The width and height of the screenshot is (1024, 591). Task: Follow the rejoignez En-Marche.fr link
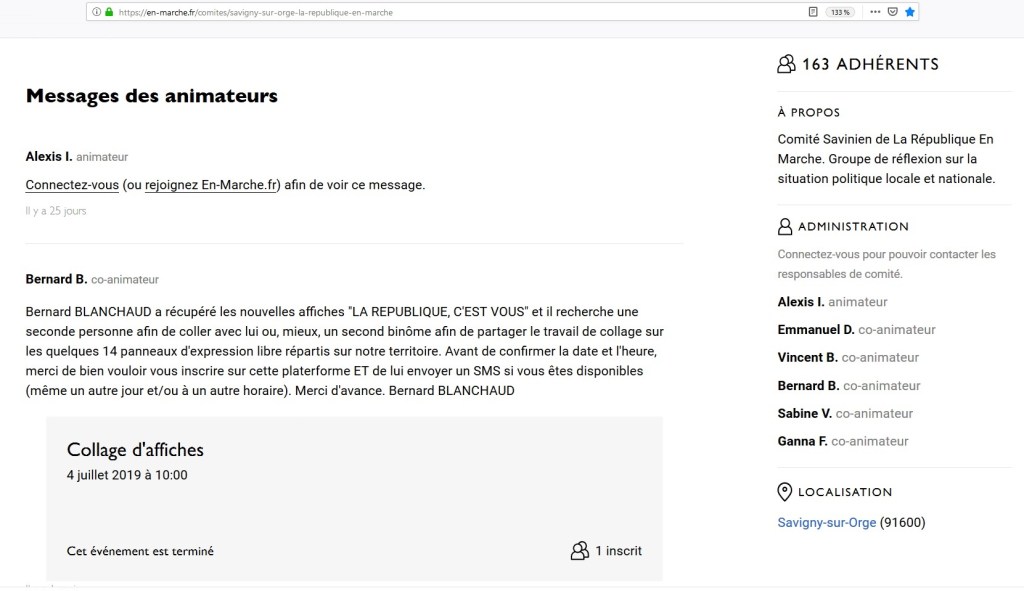tap(210, 184)
